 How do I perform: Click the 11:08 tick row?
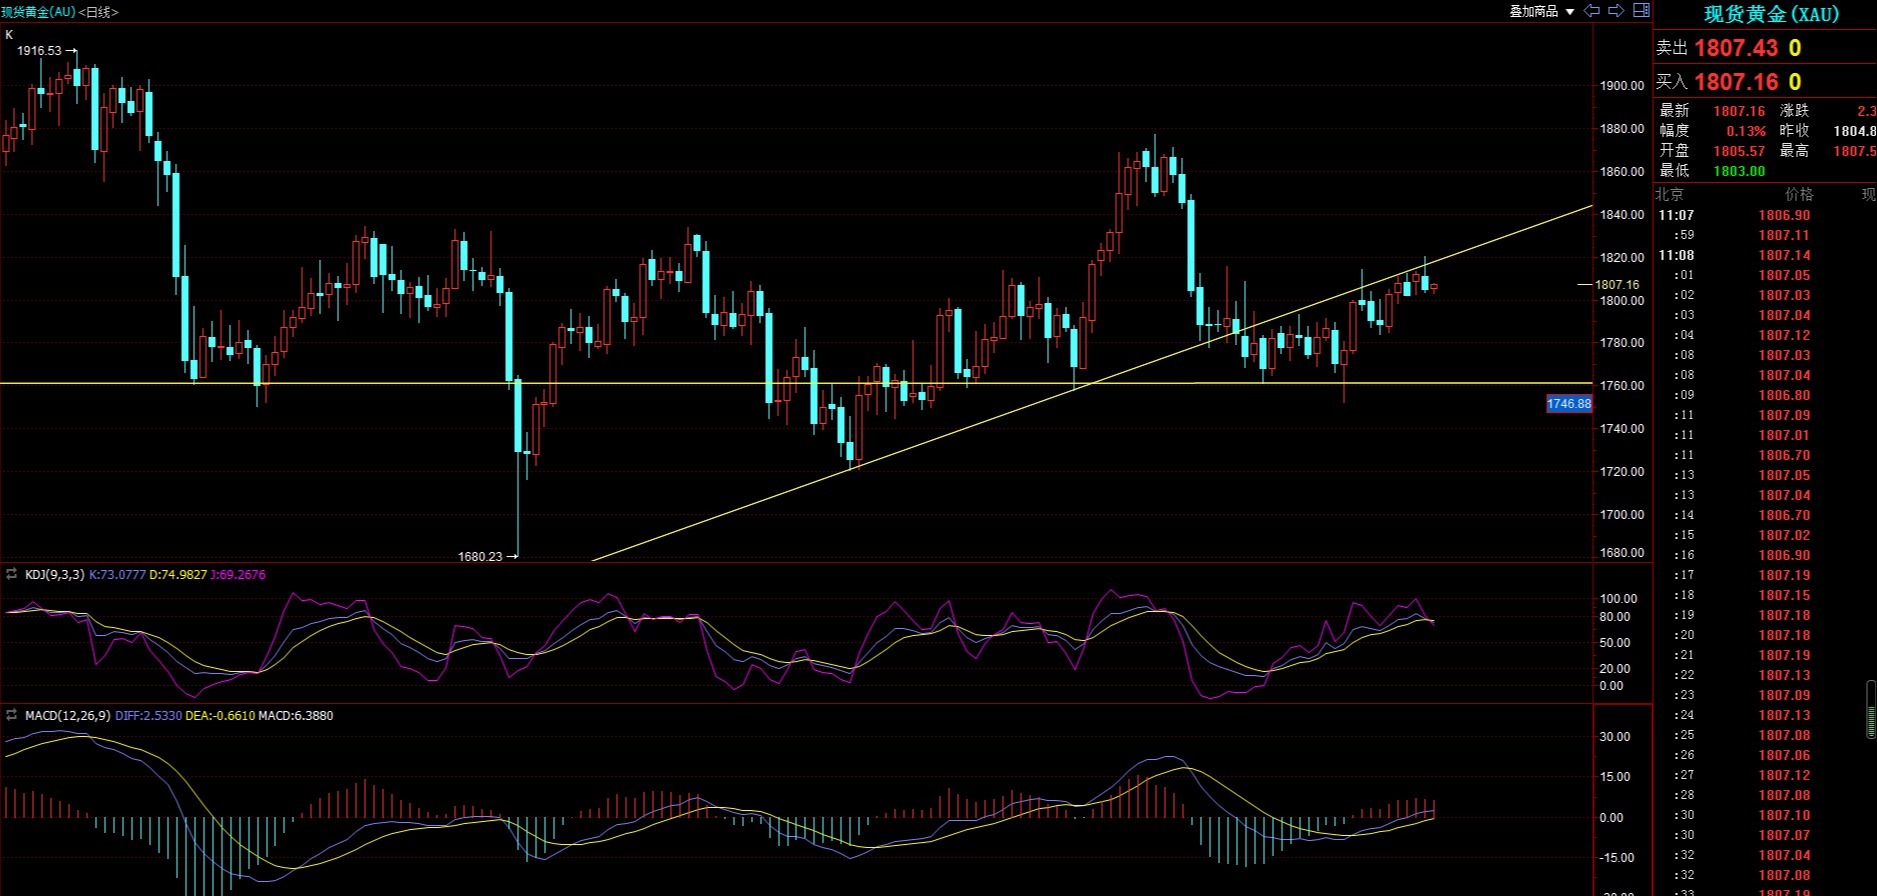[1765, 255]
